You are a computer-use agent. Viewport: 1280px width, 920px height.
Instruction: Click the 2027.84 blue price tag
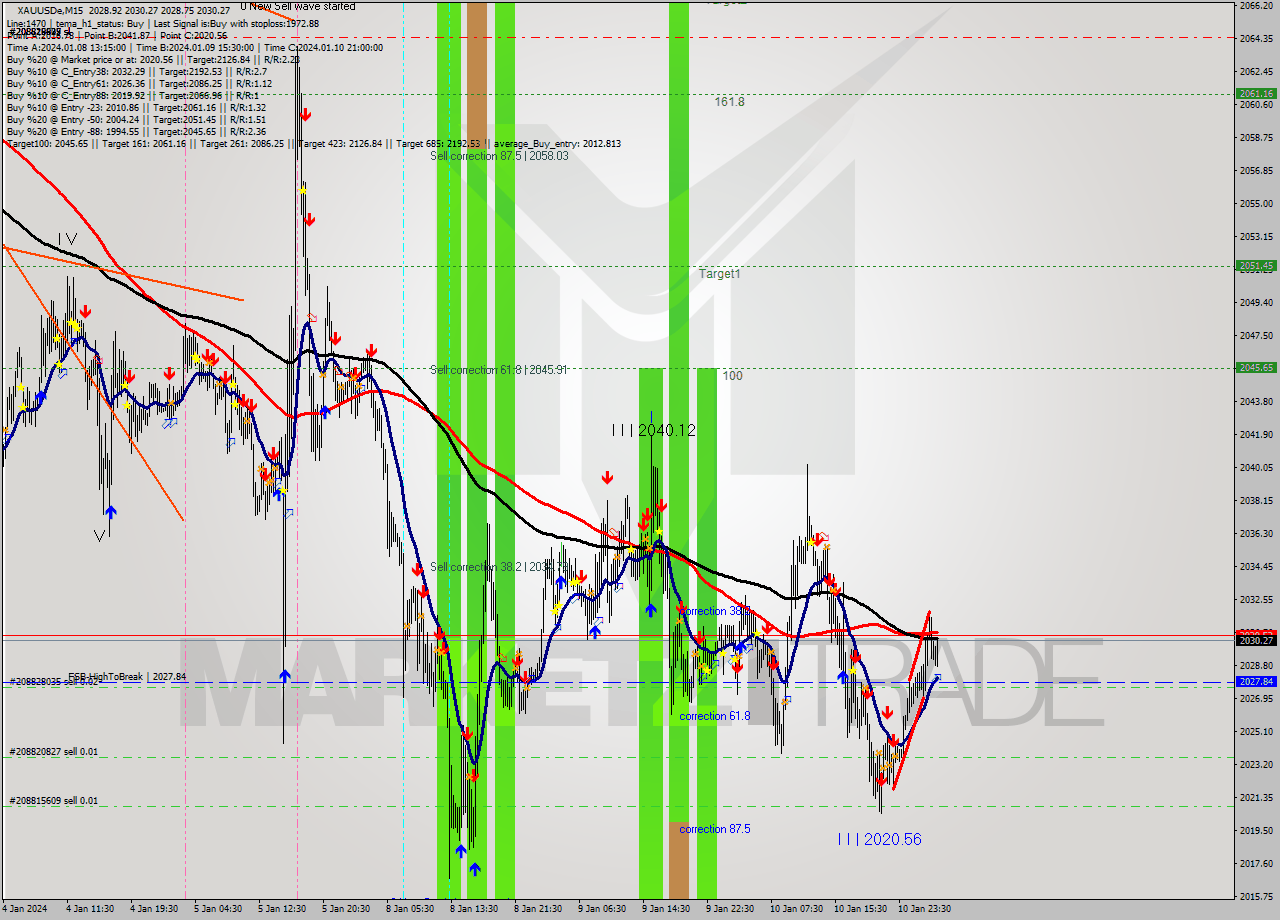1255,682
